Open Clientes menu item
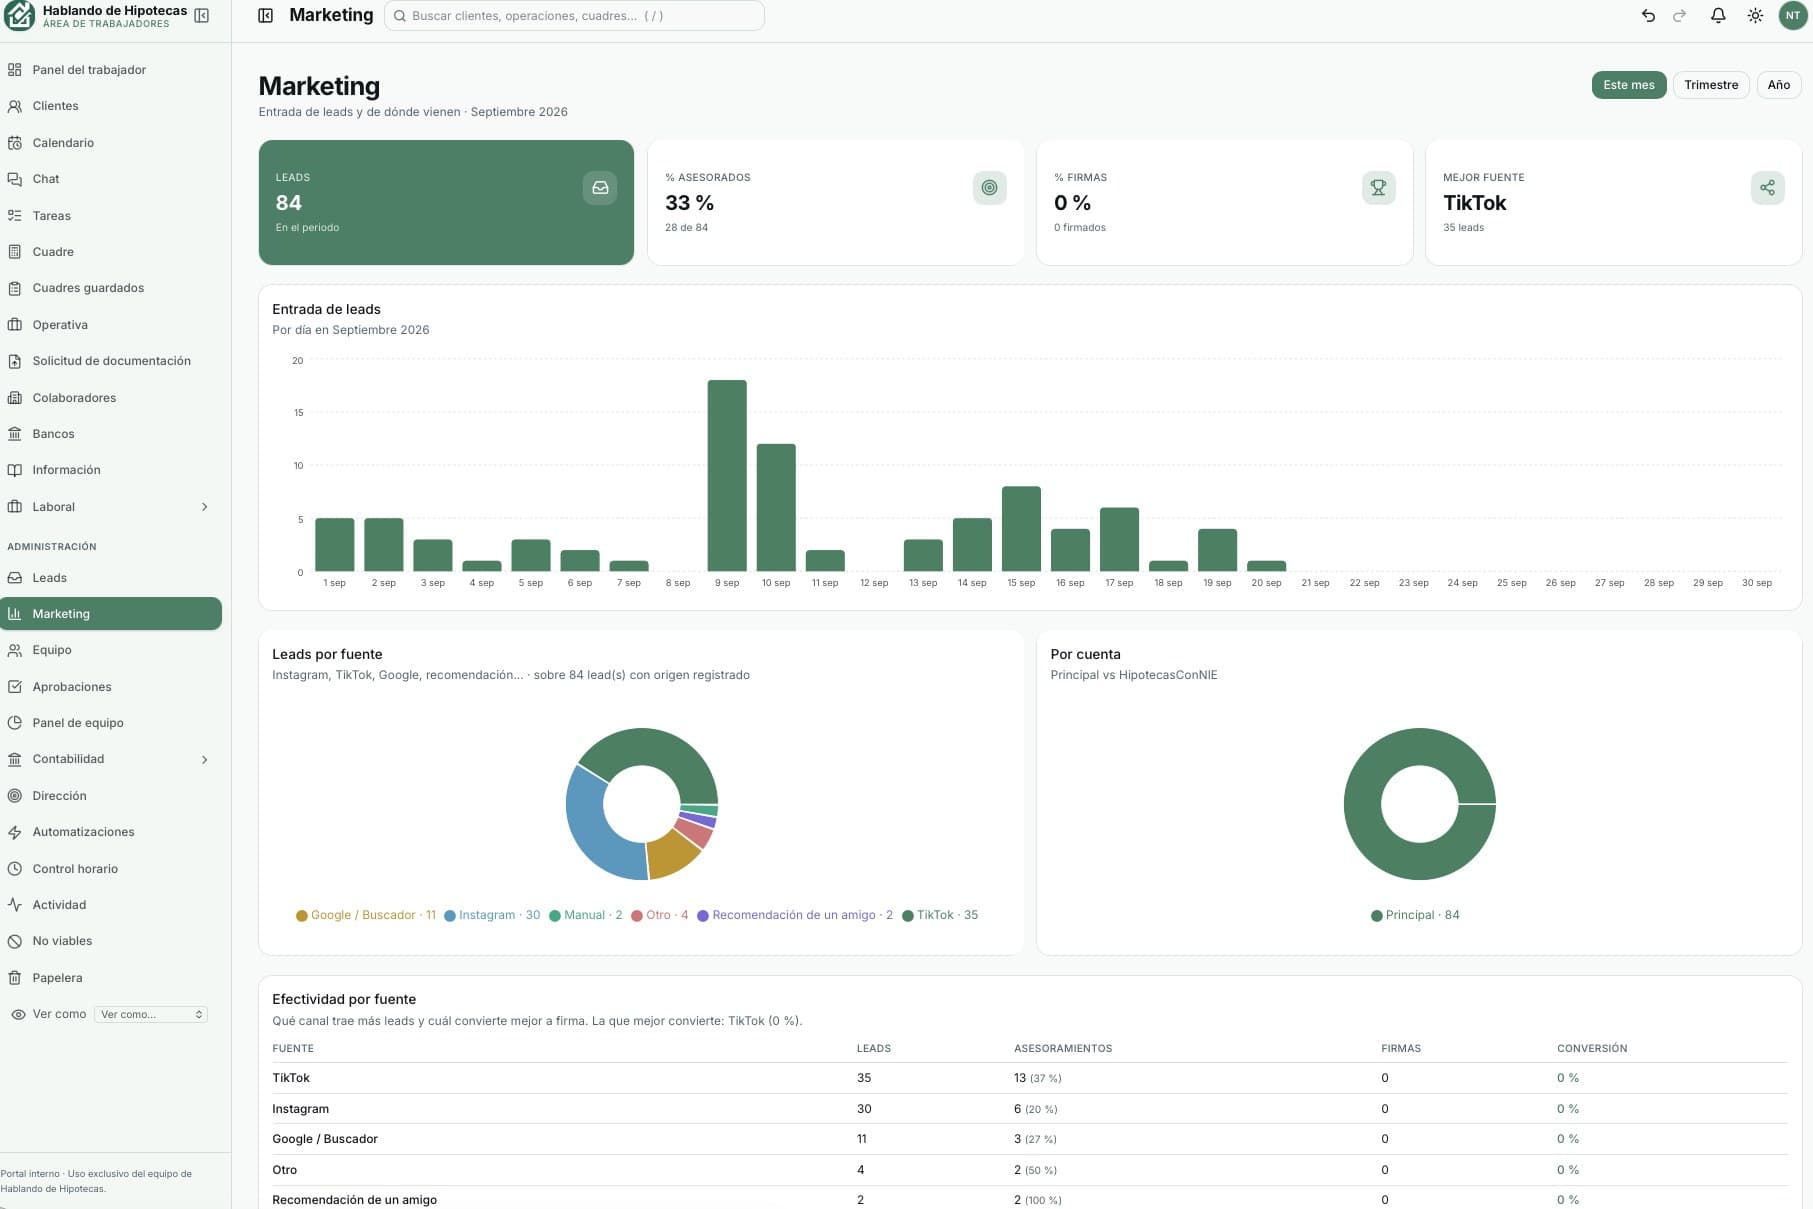Image resolution: width=1813 pixels, height=1209 pixels. (111, 106)
